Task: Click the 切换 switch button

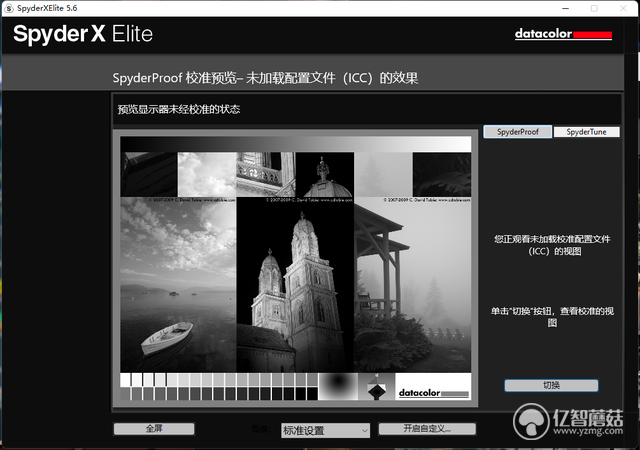Action: point(551,385)
